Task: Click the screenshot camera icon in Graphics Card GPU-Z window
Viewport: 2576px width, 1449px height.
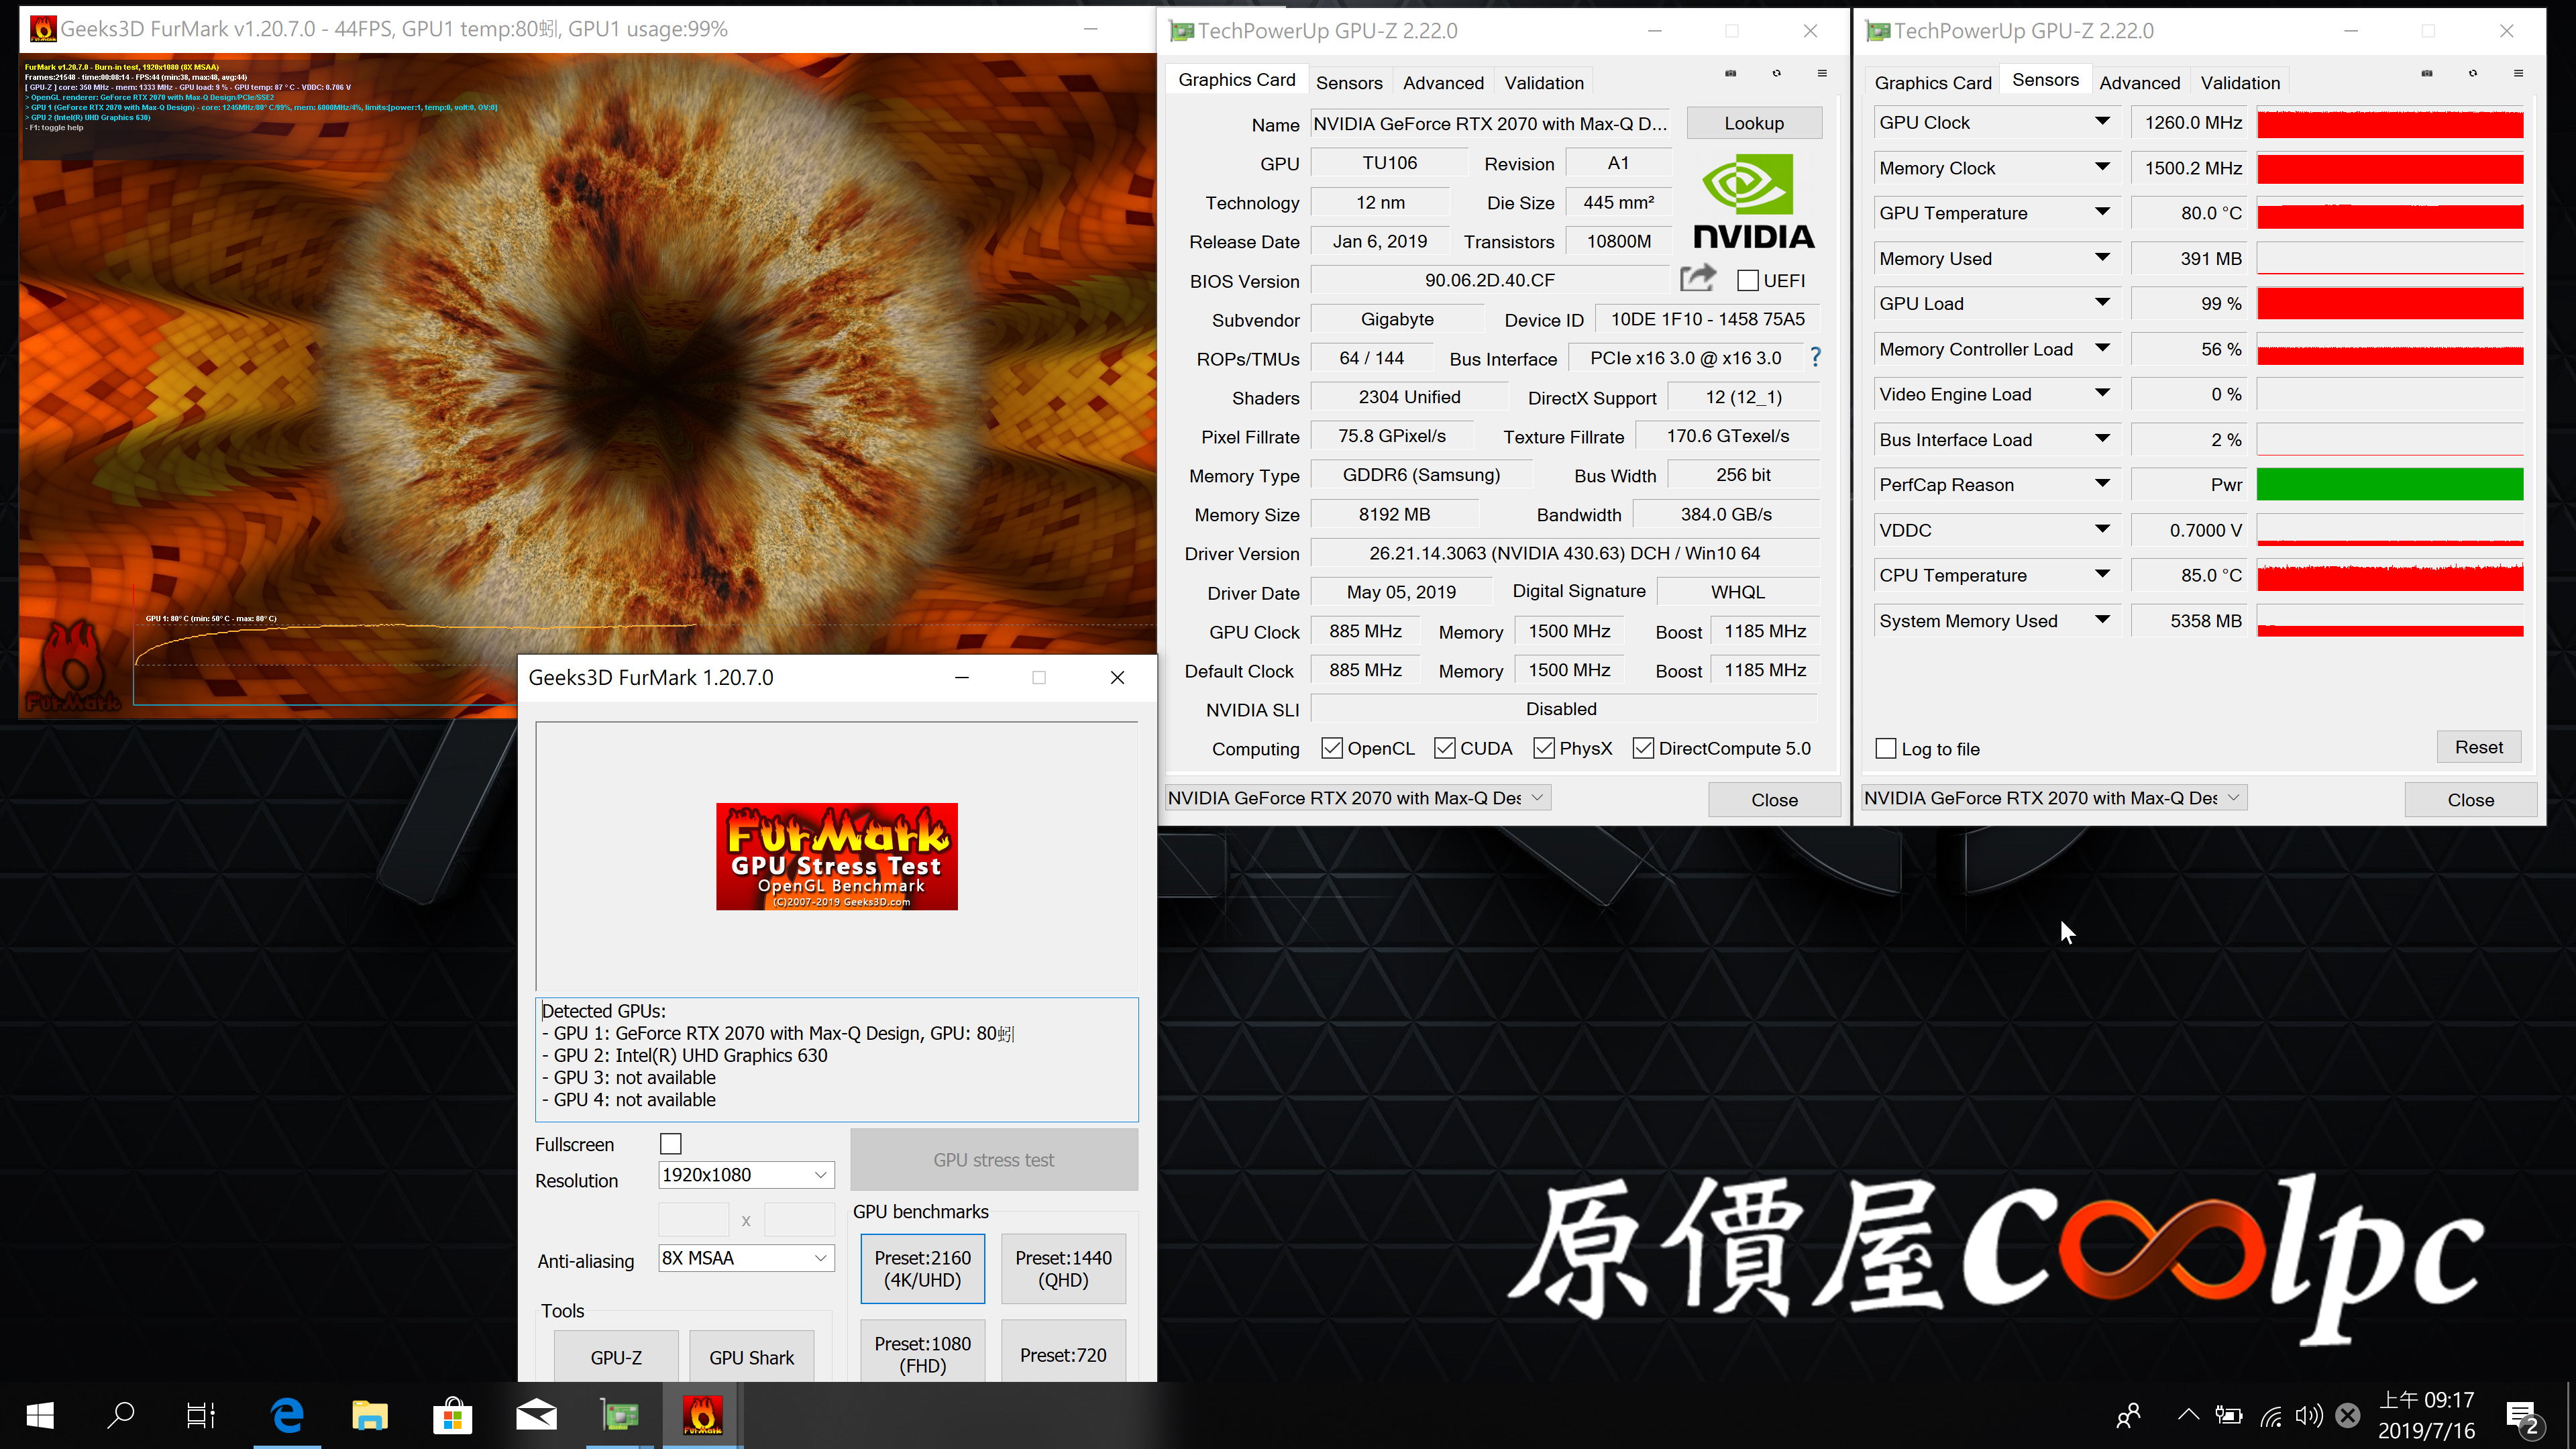Action: [x=1730, y=73]
